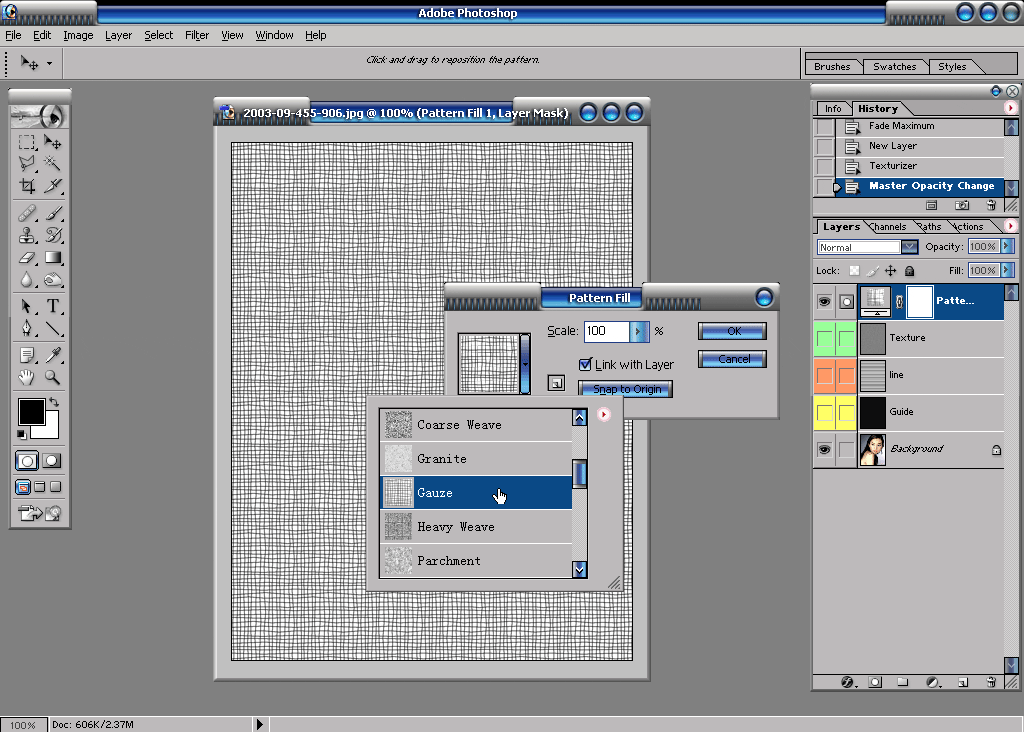1024x732 pixels.
Task: Cancel the Pattern Fill dialog
Action: point(732,359)
